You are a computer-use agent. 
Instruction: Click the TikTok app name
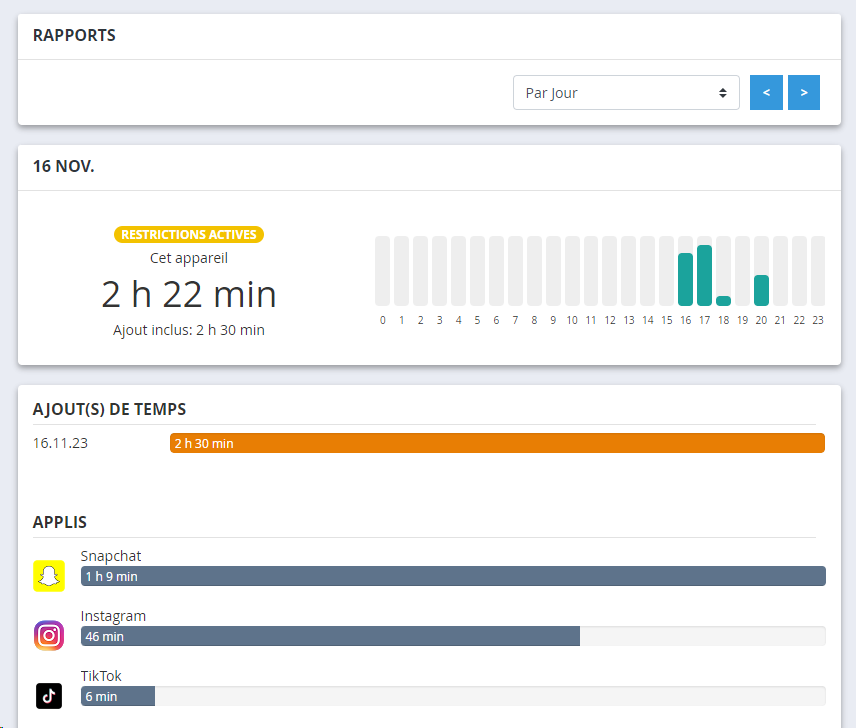point(101,676)
